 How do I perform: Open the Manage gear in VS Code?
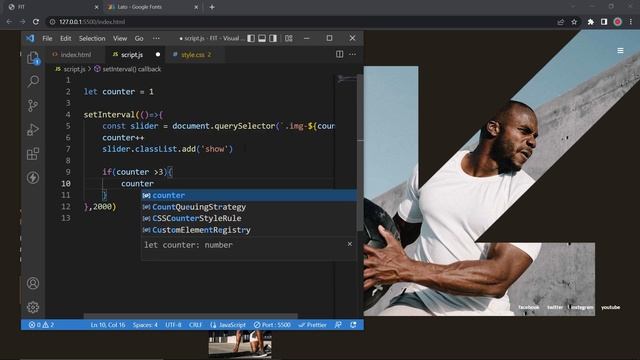coord(33,307)
